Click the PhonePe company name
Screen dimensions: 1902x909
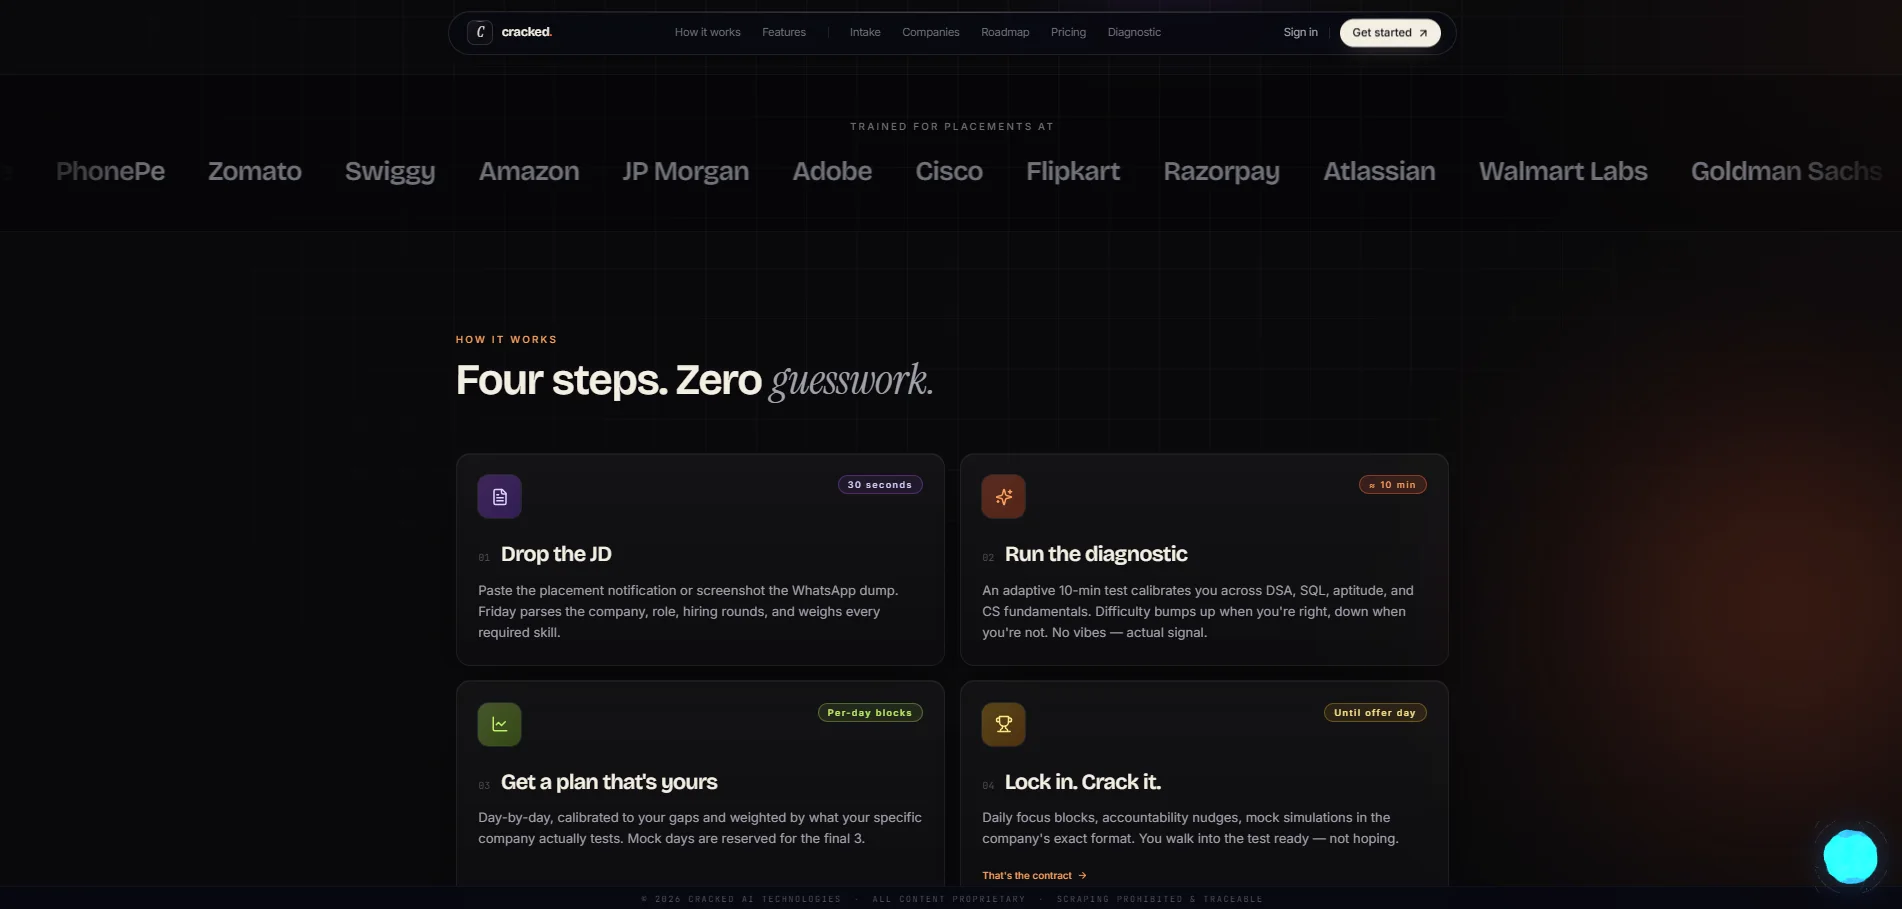(110, 171)
